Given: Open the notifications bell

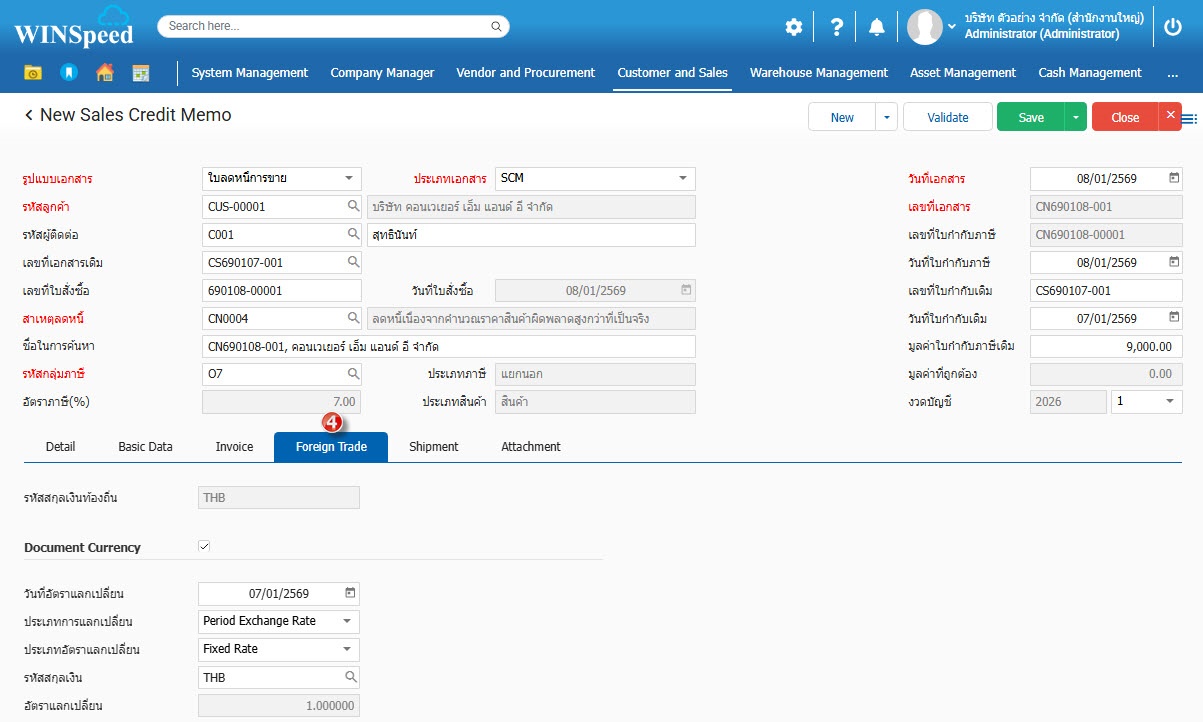Looking at the screenshot, I should point(877,27).
